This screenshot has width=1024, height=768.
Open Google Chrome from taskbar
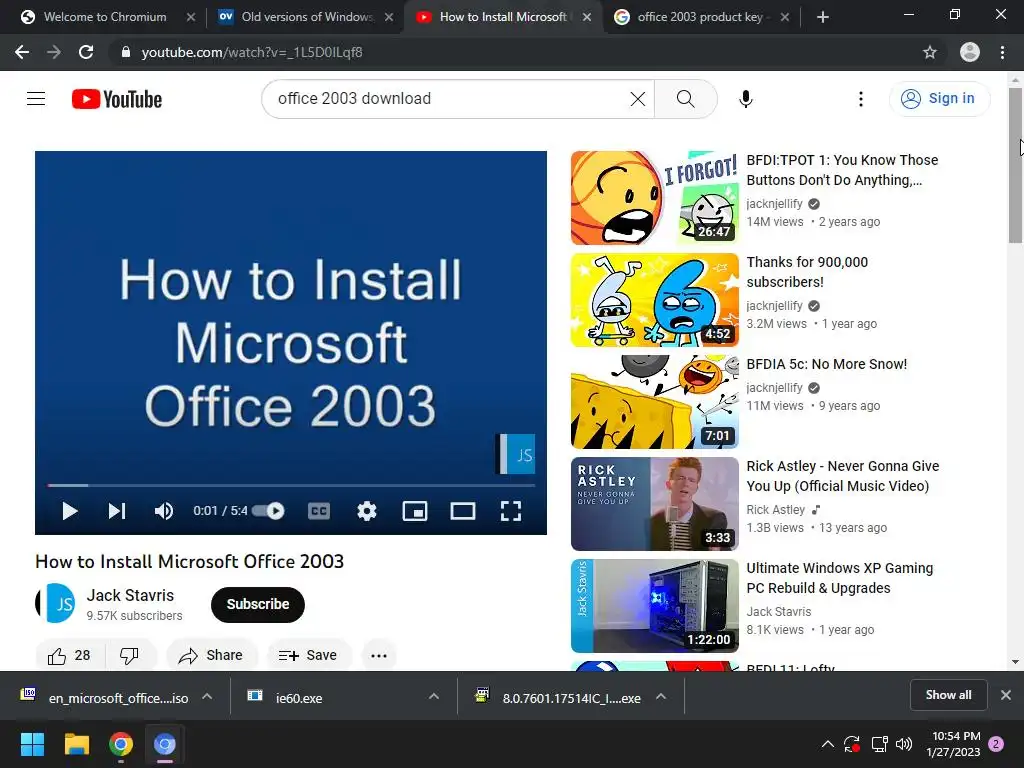(x=121, y=744)
